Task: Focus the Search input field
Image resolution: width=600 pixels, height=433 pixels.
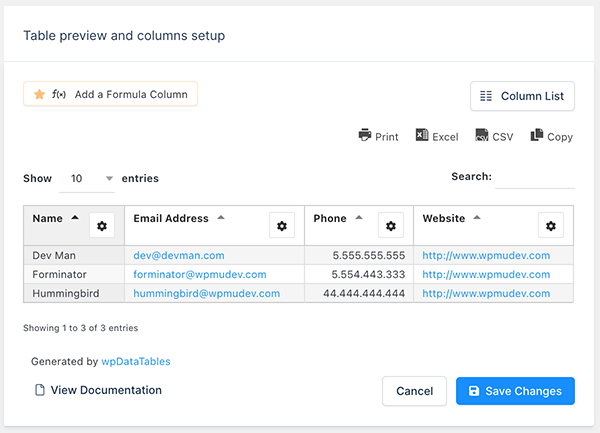Action: click(535, 178)
